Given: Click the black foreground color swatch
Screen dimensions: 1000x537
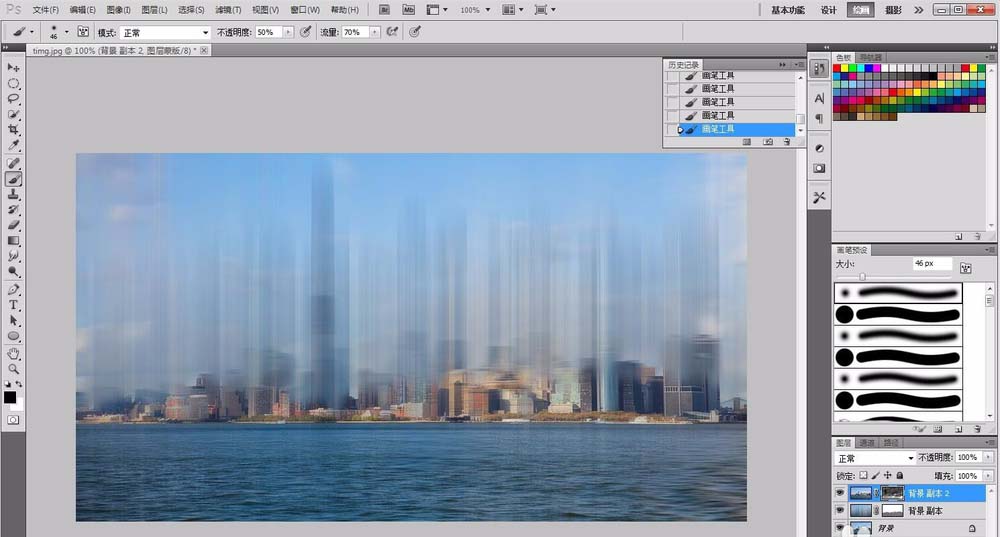Looking at the screenshot, I should tap(10, 397).
